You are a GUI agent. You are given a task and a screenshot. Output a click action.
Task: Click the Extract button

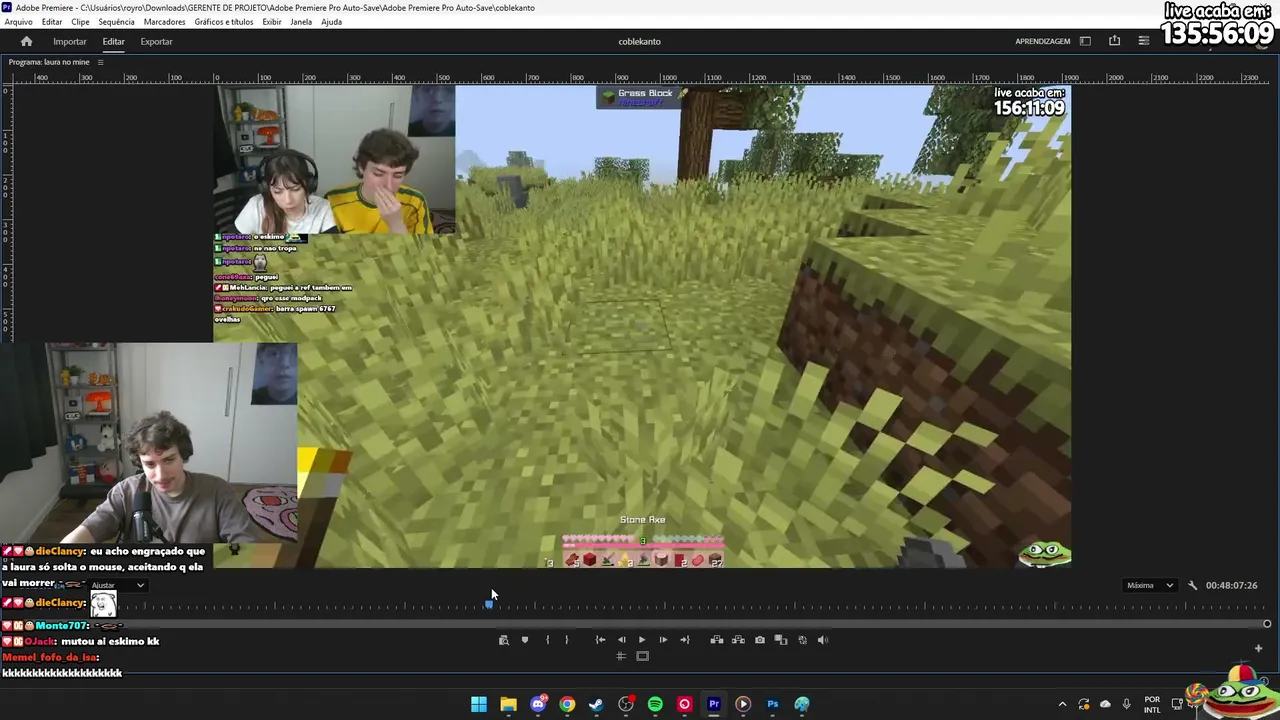pos(738,640)
